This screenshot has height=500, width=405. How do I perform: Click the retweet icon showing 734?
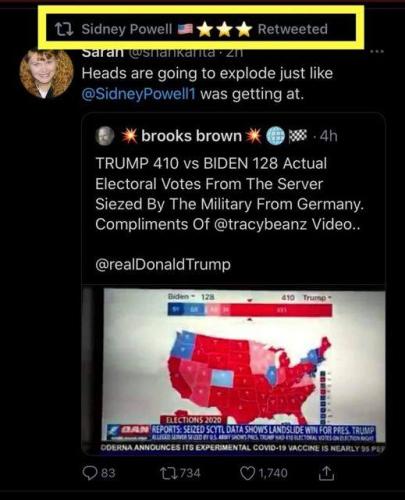coord(167,473)
